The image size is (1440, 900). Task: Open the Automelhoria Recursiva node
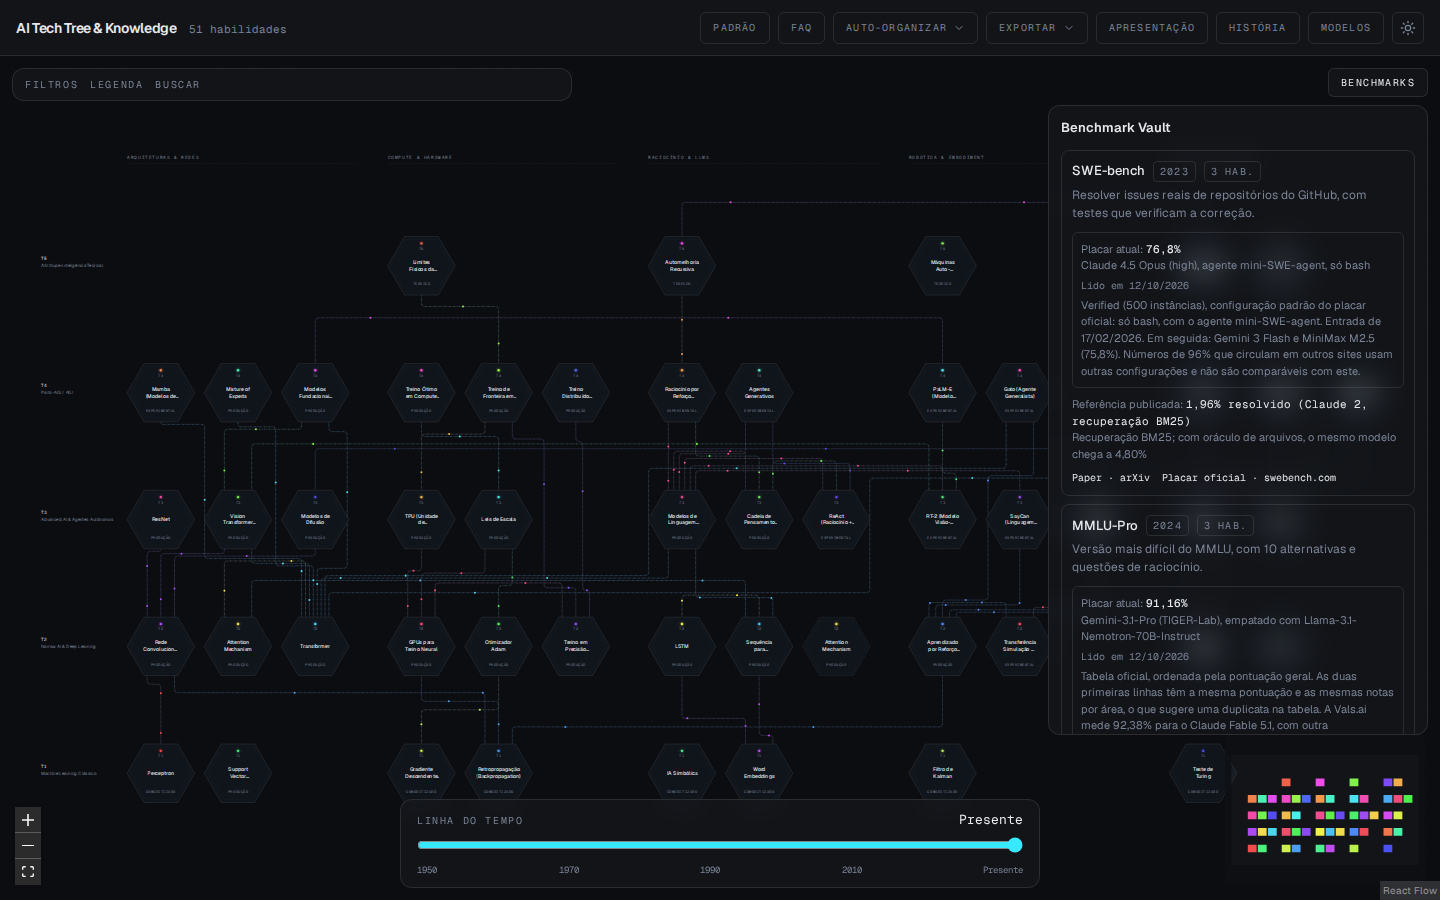(x=682, y=266)
